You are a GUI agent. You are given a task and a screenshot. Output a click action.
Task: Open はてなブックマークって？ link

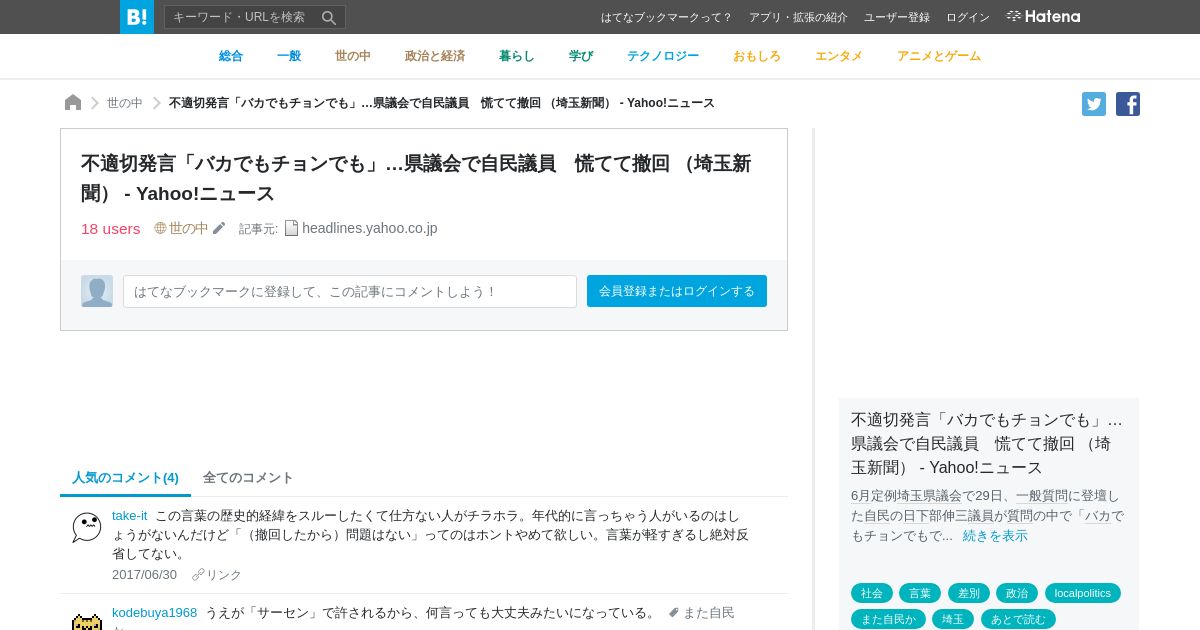[x=667, y=17]
